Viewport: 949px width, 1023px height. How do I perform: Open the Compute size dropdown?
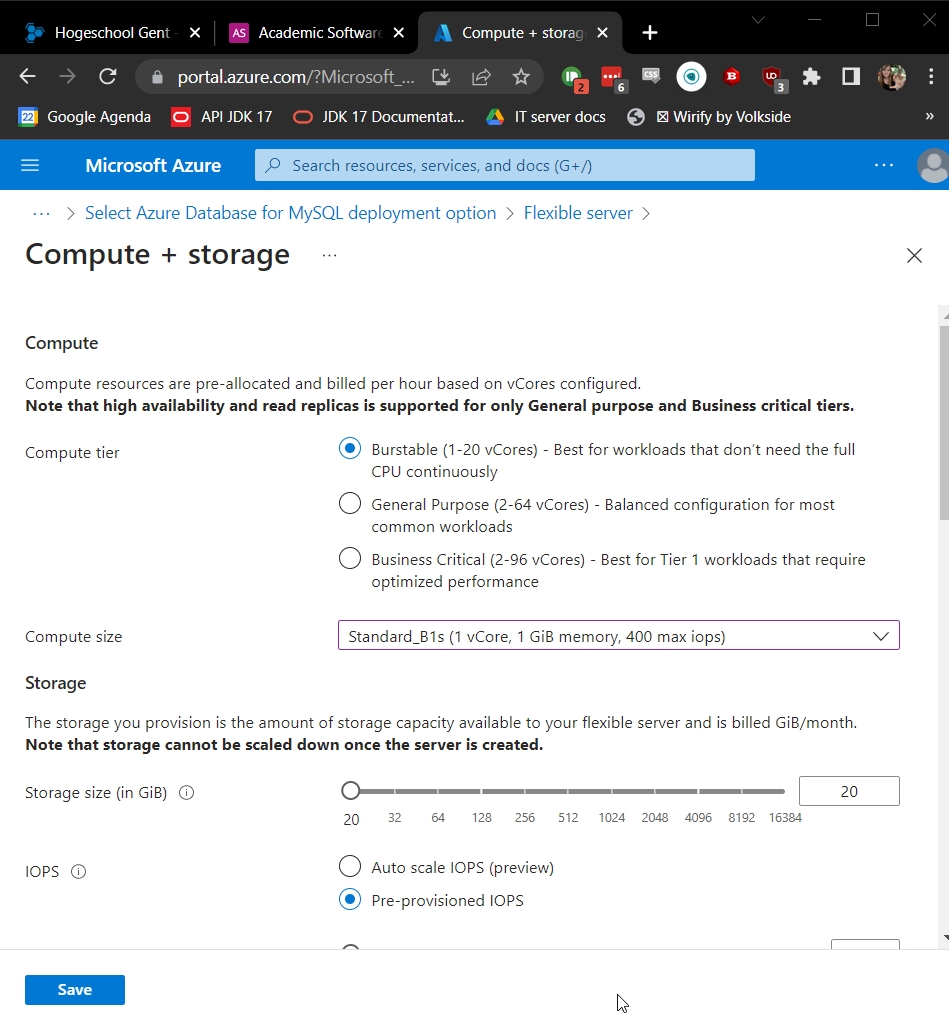618,636
